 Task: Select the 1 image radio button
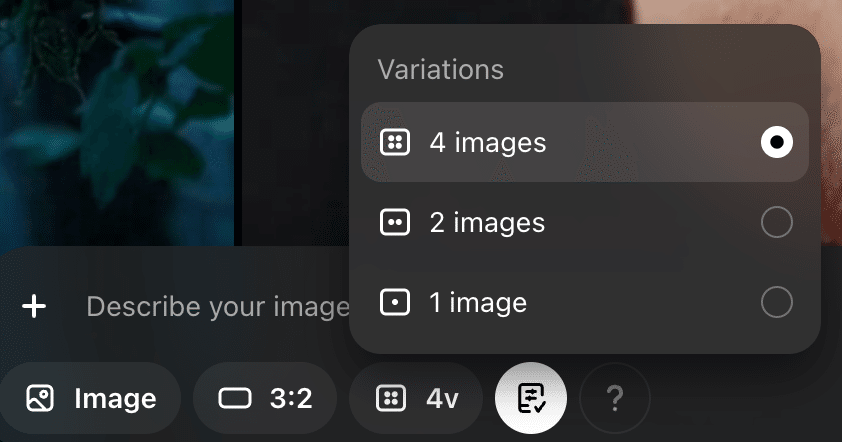point(777,301)
